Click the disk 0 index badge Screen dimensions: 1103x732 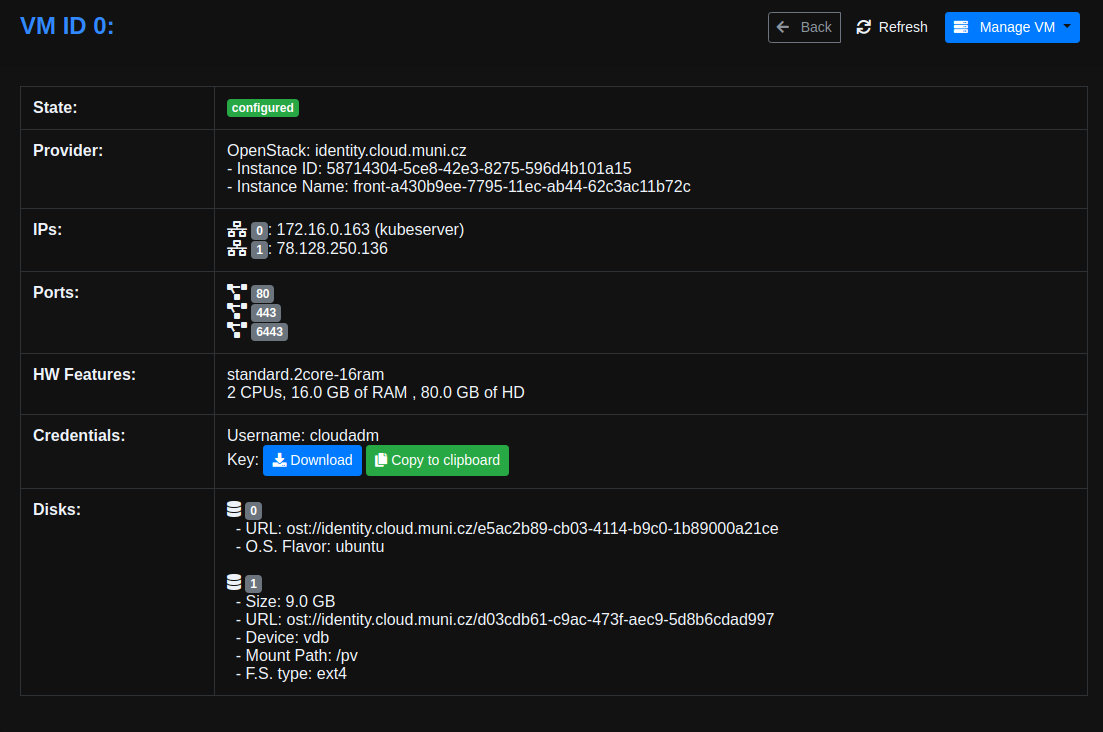pyautogui.click(x=253, y=511)
